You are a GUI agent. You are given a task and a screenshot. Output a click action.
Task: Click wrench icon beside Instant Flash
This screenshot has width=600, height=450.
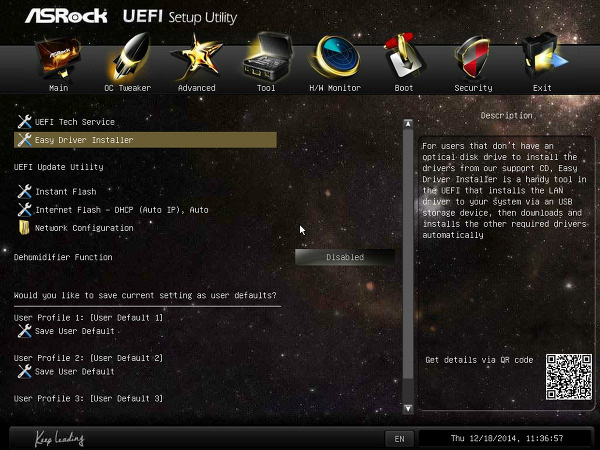[x=24, y=191]
